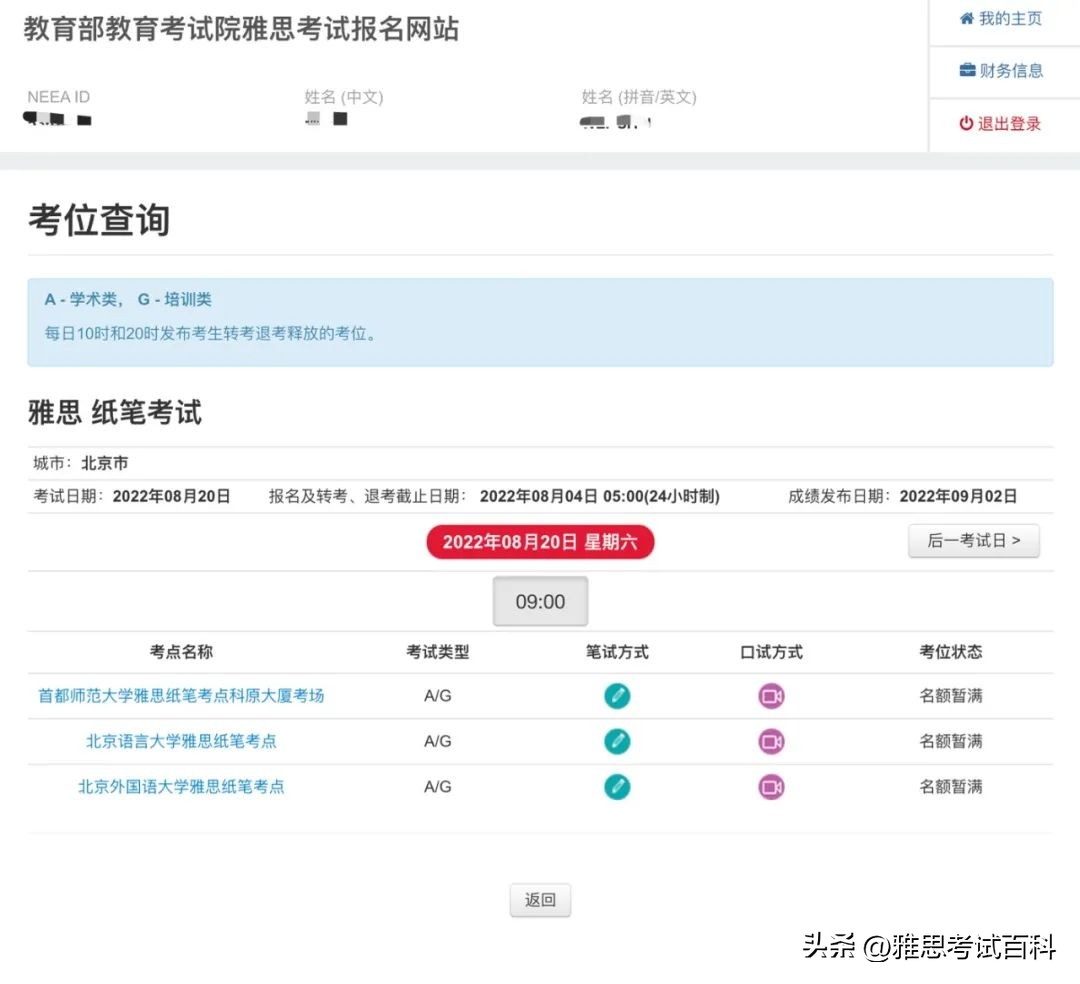Image resolution: width=1080 pixels, height=984 pixels.
Task: Click the red 2022年08月20日 星期六 date button
Action: pyautogui.click(x=540, y=542)
